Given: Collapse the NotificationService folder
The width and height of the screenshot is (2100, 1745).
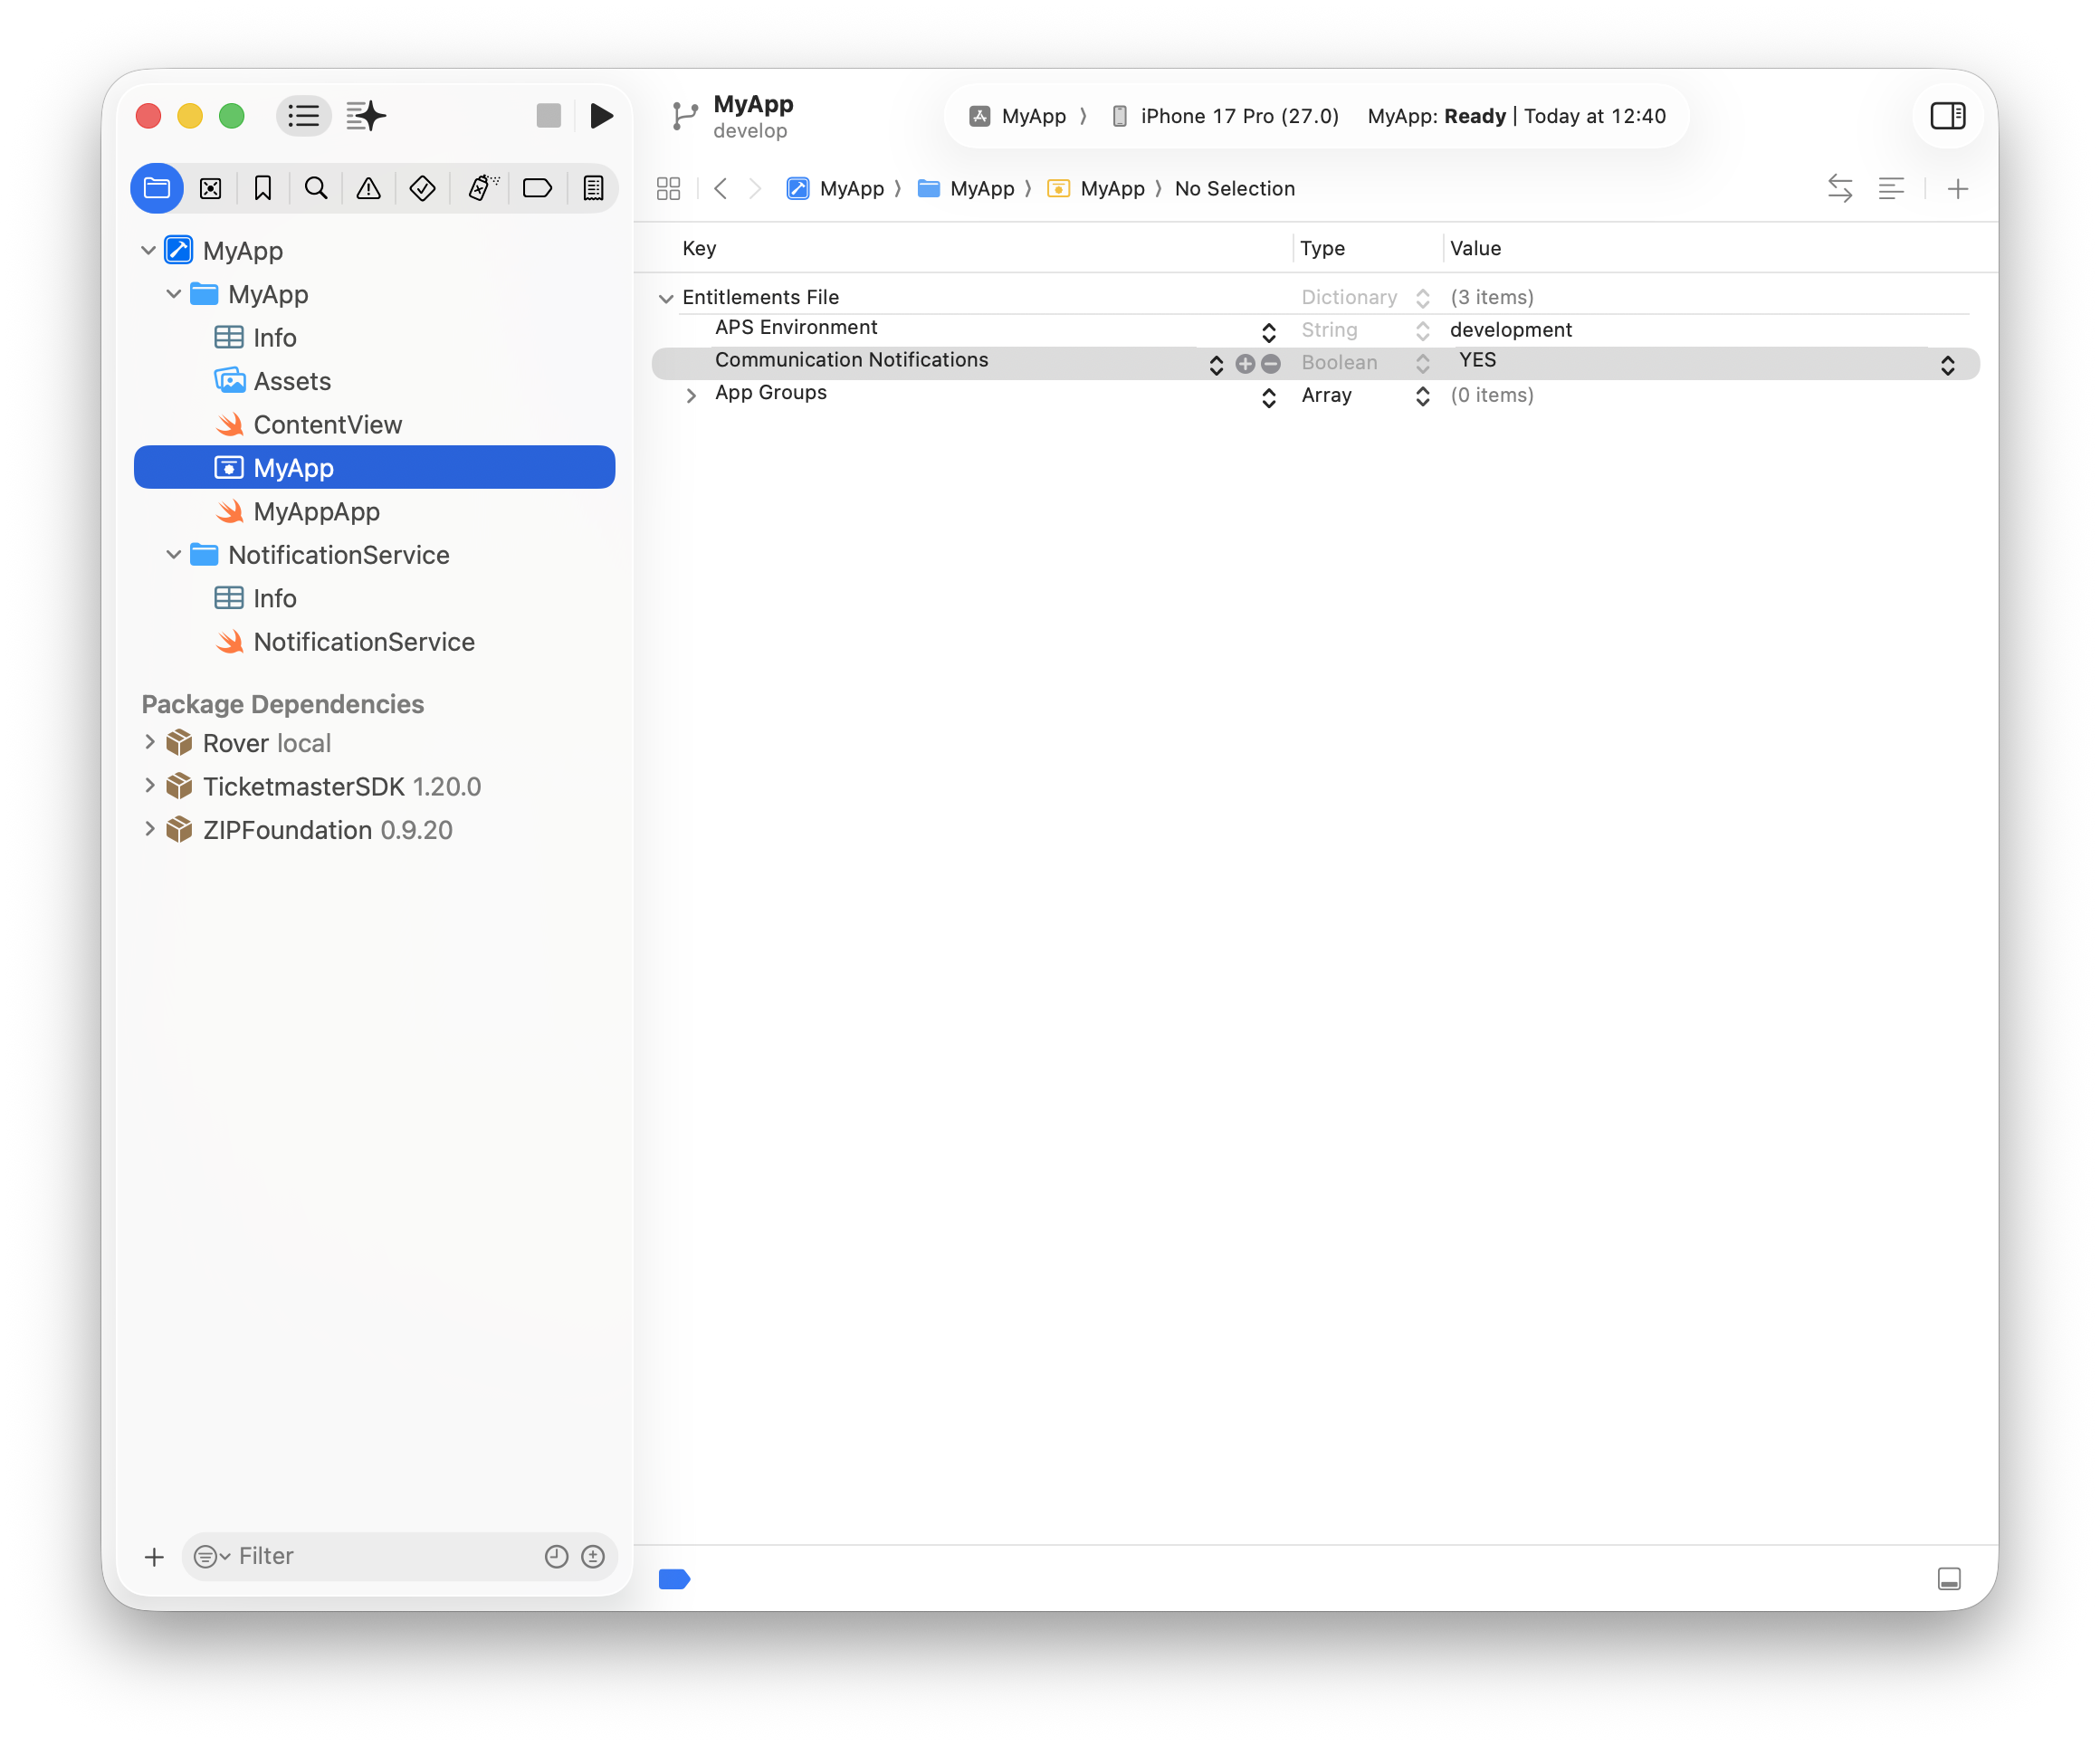Looking at the screenshot, I should [x=173, y=554].
